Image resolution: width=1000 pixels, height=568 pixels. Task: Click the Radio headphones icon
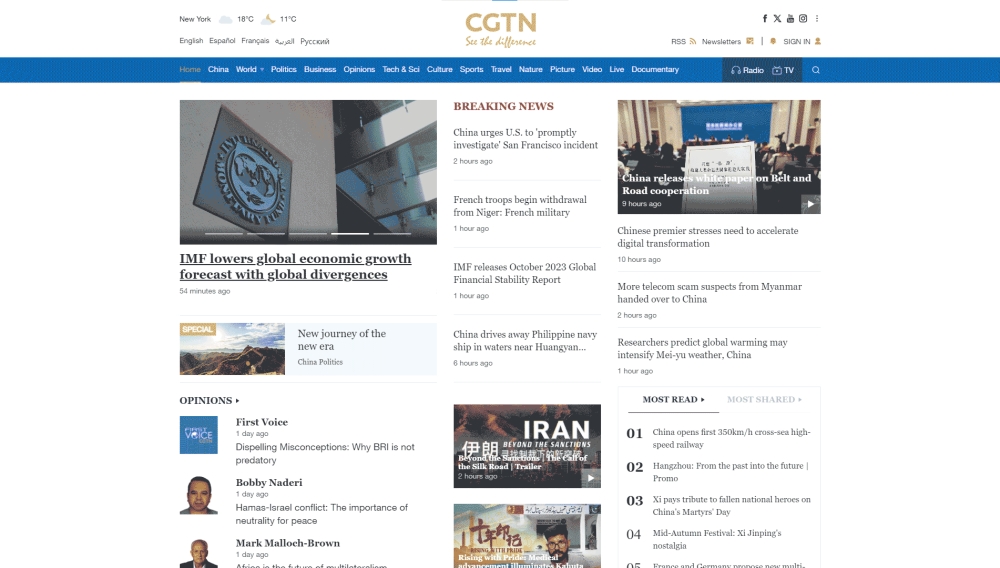coord(735,70)
